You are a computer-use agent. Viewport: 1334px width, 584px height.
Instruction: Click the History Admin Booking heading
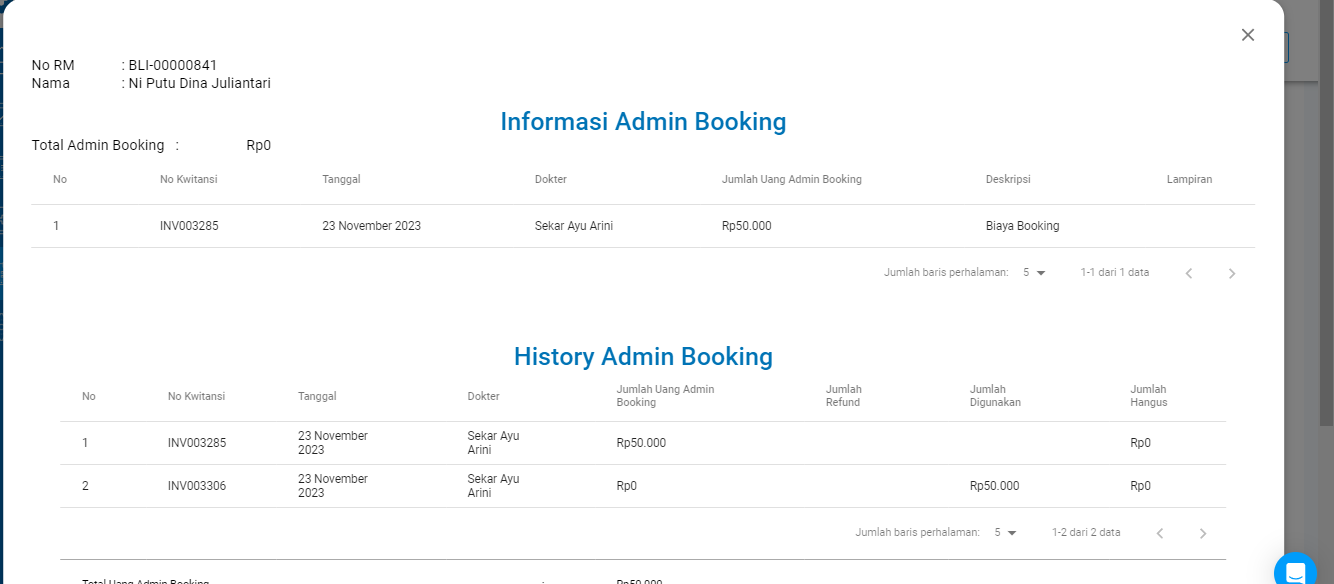pyautogui.click(x=643, y=357)
